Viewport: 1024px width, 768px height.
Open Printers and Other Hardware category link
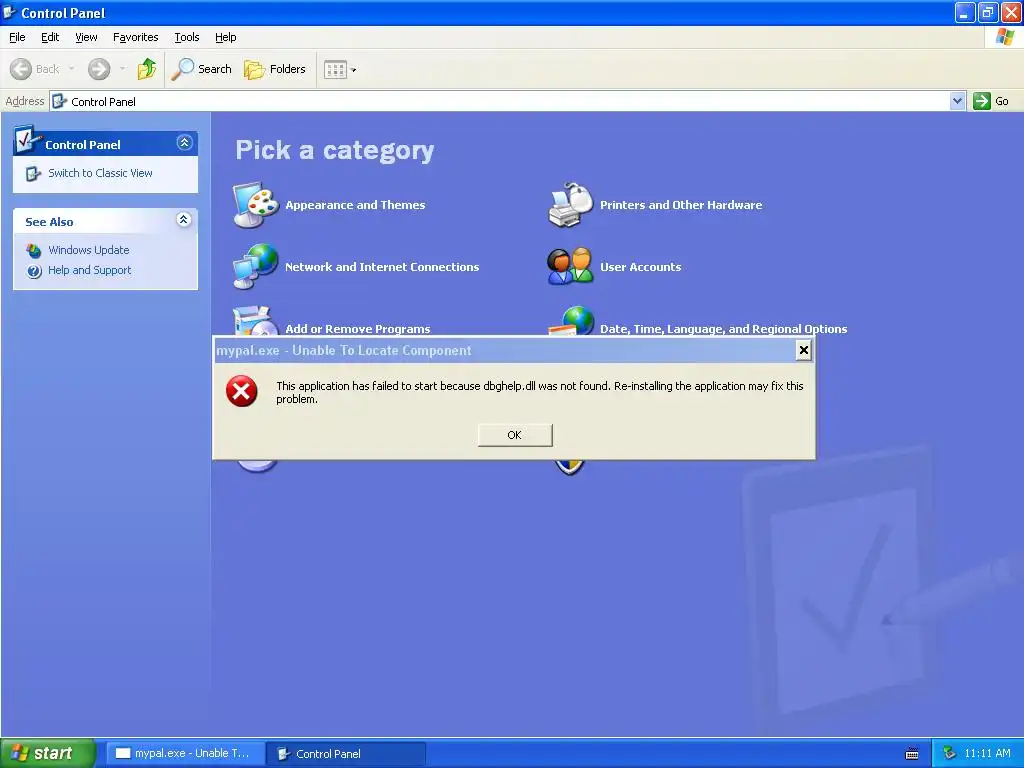(681, 205)
